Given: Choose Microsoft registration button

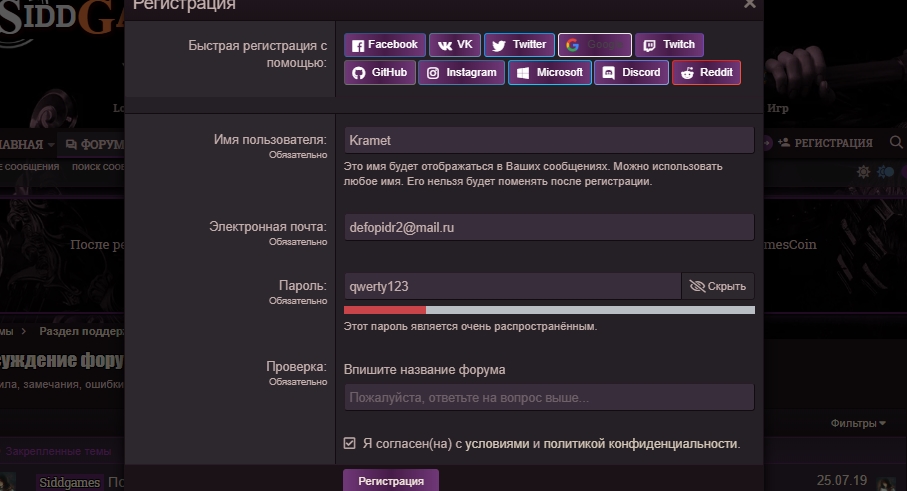Looking at the screenshot, I should [x=550, y=73].
